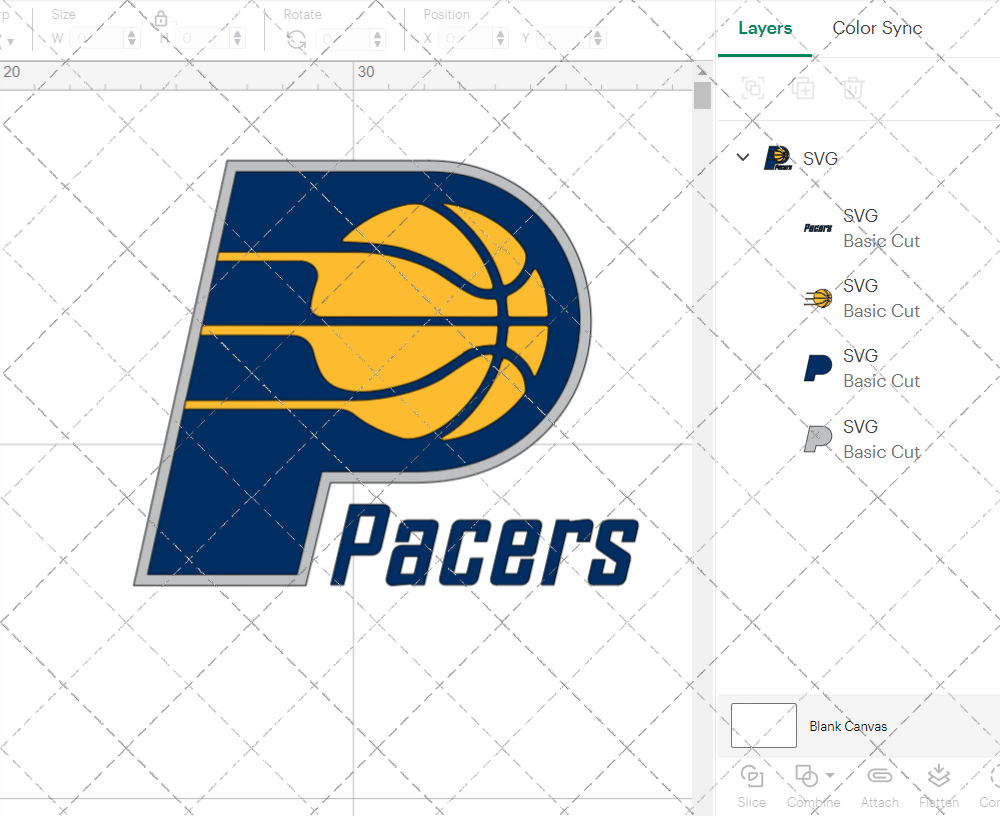Click Basic Cut under gray P layer
This screenshot has width=1000, height=816.
(881, 452)
